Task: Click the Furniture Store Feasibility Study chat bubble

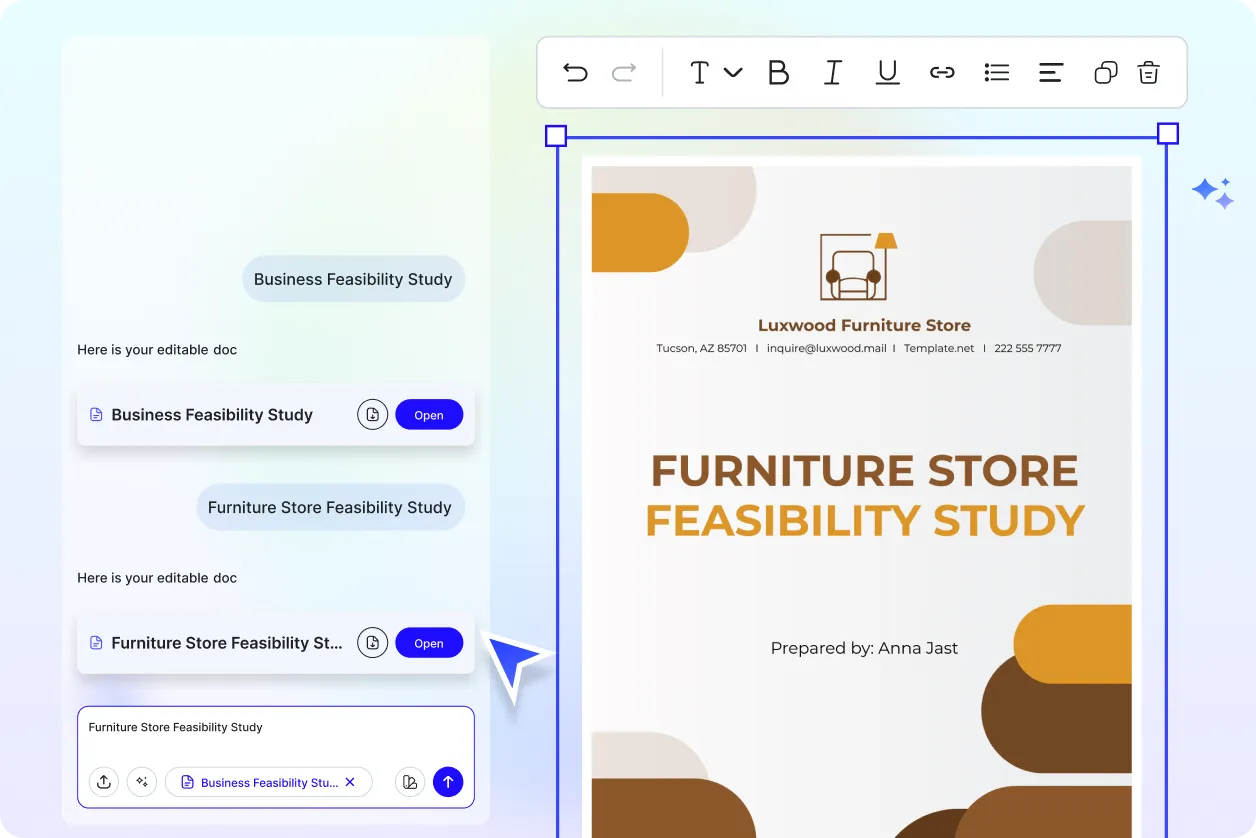Action: click(x=330, y=507)
